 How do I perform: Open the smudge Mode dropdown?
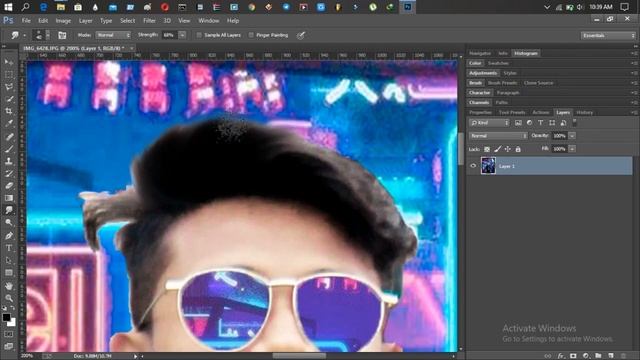pos(113,36)
